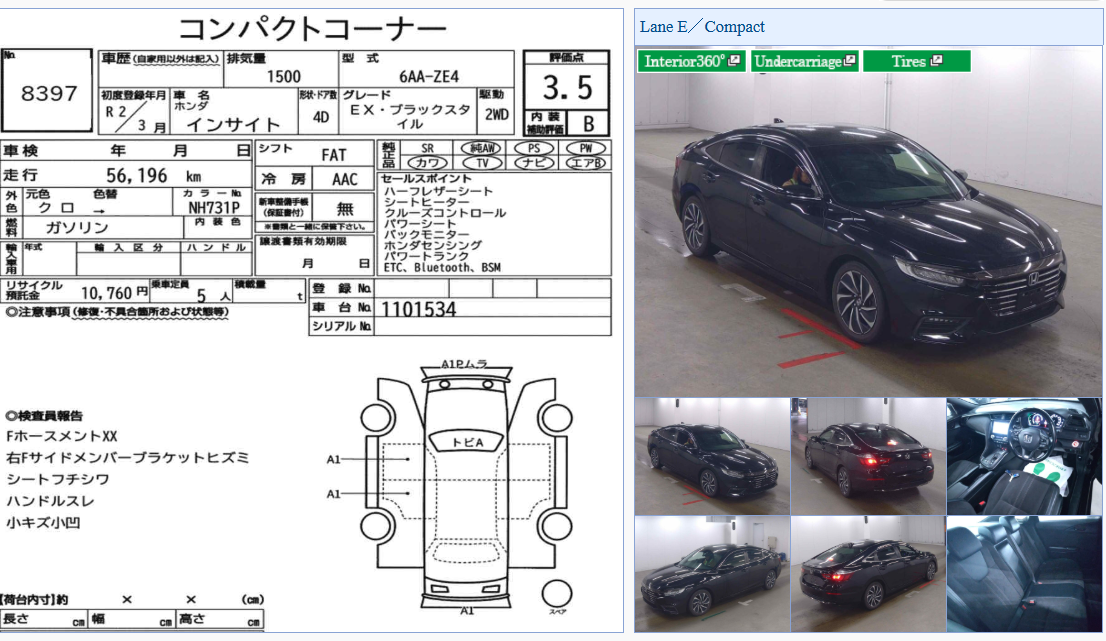
Task: Click sales point バックモニター
Action: 426,234
